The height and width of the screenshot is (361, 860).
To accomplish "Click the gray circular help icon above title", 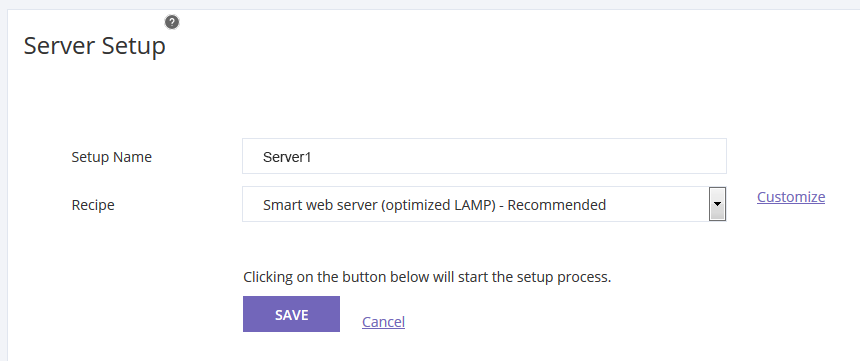I will click(x=172, y=22).
